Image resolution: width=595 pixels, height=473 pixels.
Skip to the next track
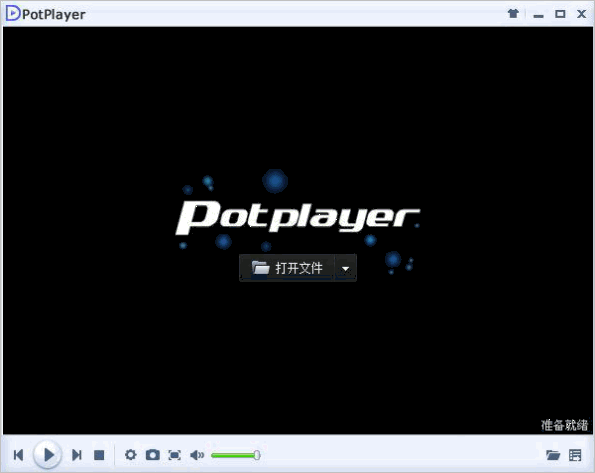point(77,455)
